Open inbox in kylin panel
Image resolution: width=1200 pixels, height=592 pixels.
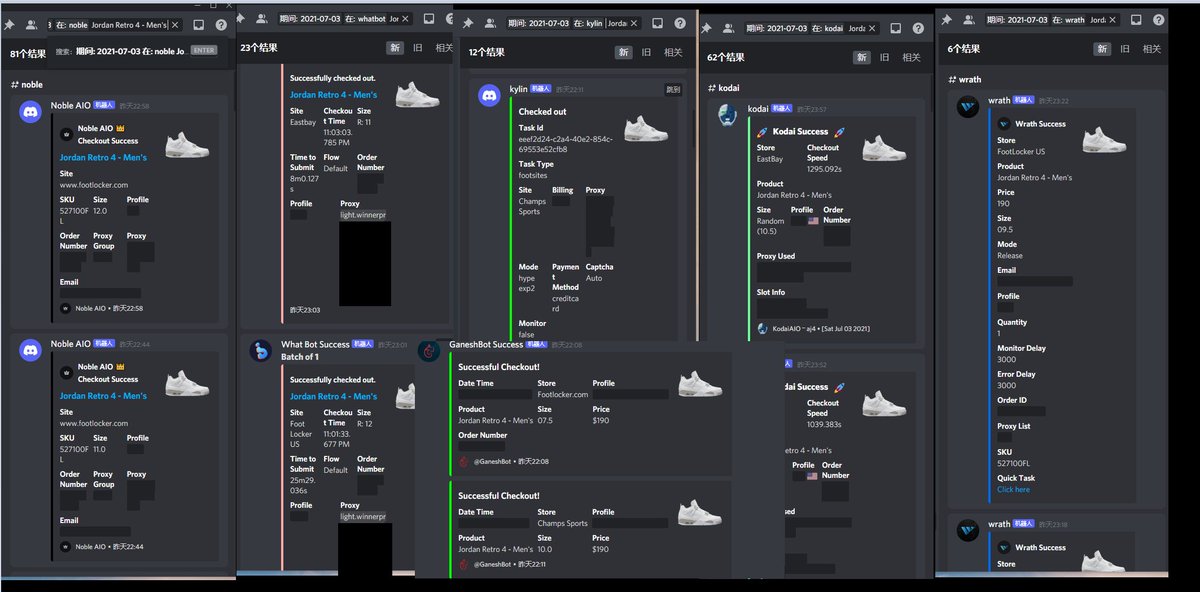[656, 23]
